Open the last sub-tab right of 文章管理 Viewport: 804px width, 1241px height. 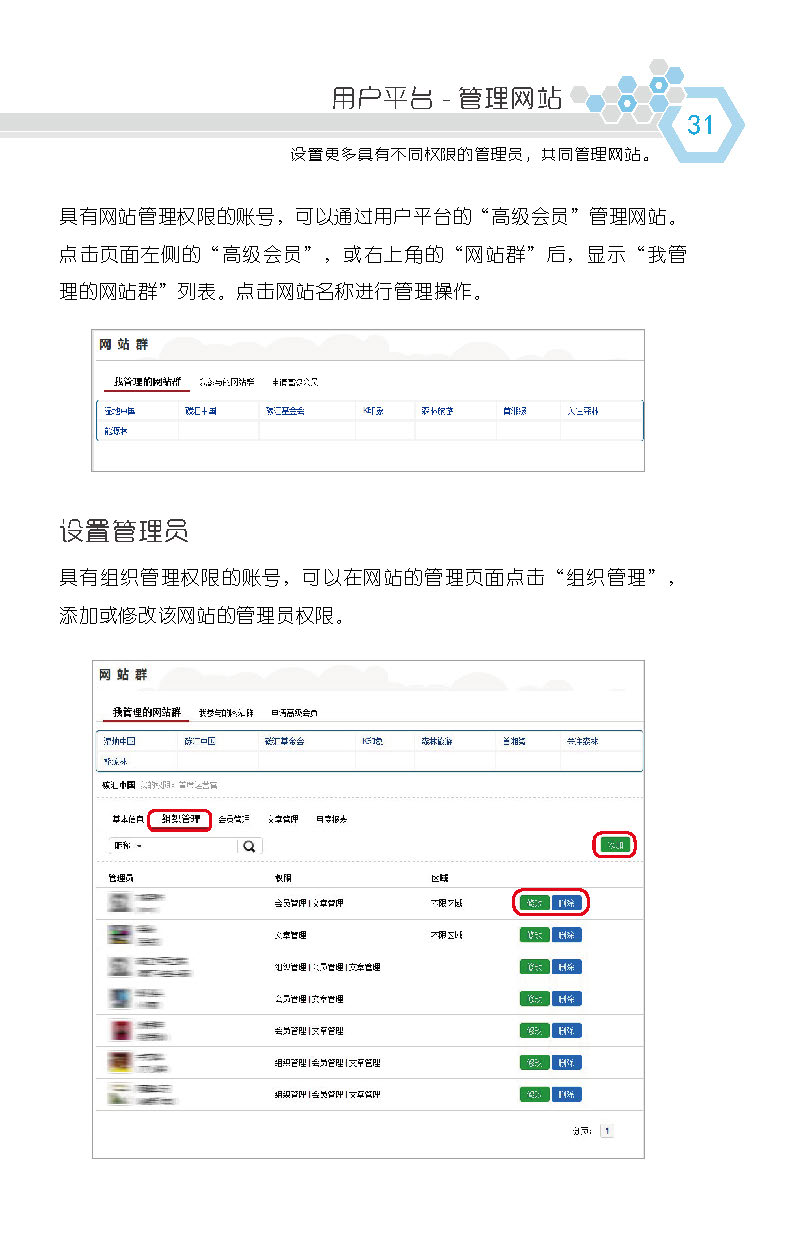[x=333, y=819]
